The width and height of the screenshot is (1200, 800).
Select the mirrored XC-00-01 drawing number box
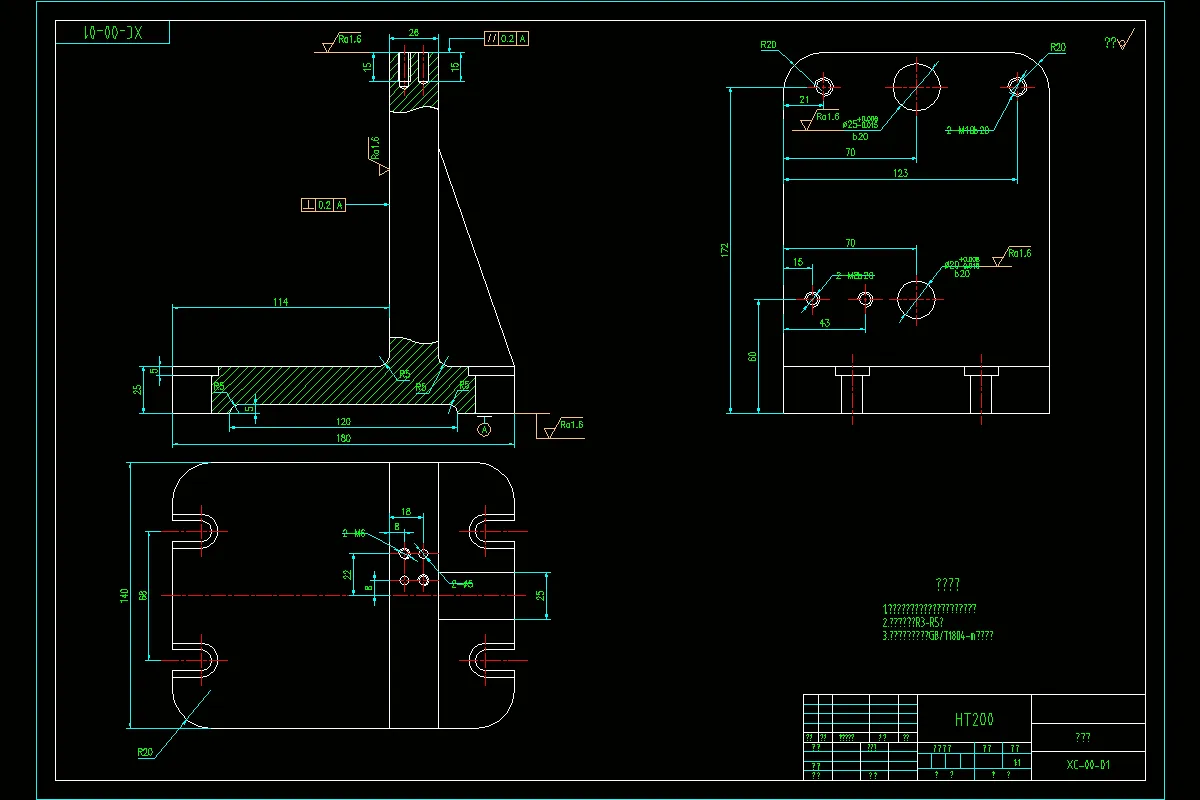112,33
